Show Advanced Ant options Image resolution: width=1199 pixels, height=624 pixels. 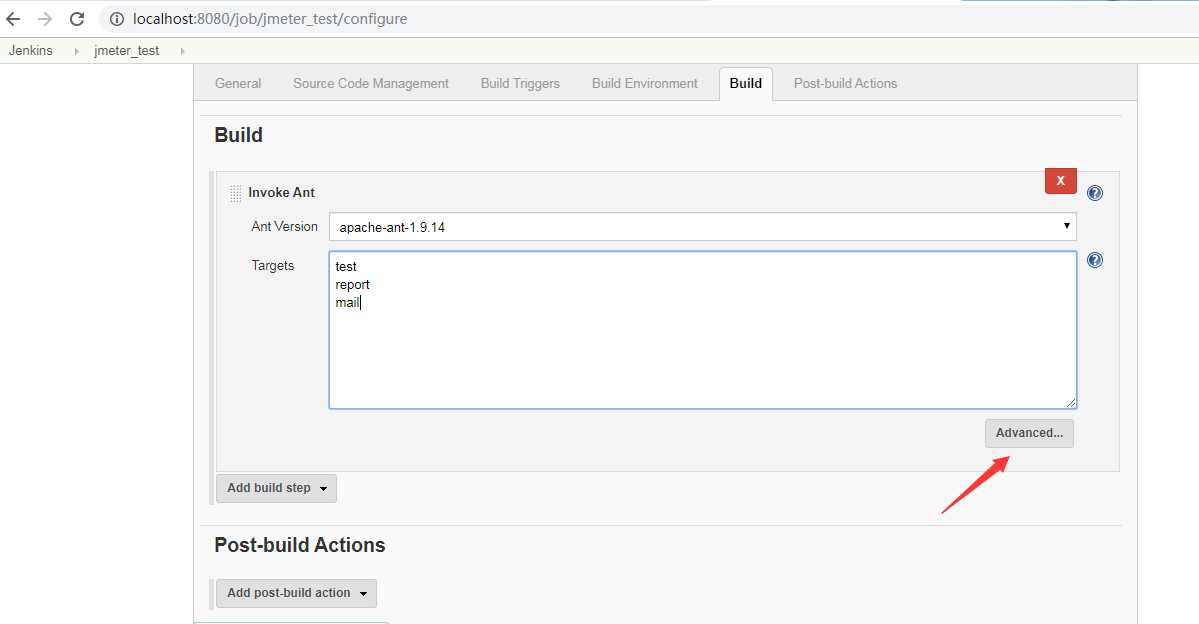1029,433
